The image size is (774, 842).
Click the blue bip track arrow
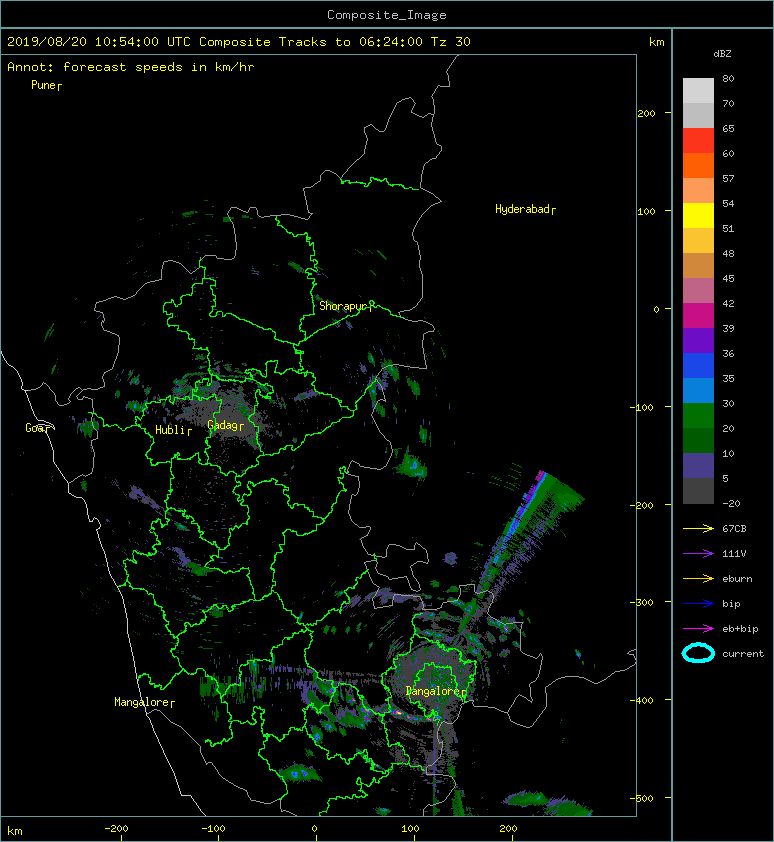tap(698, 604)
